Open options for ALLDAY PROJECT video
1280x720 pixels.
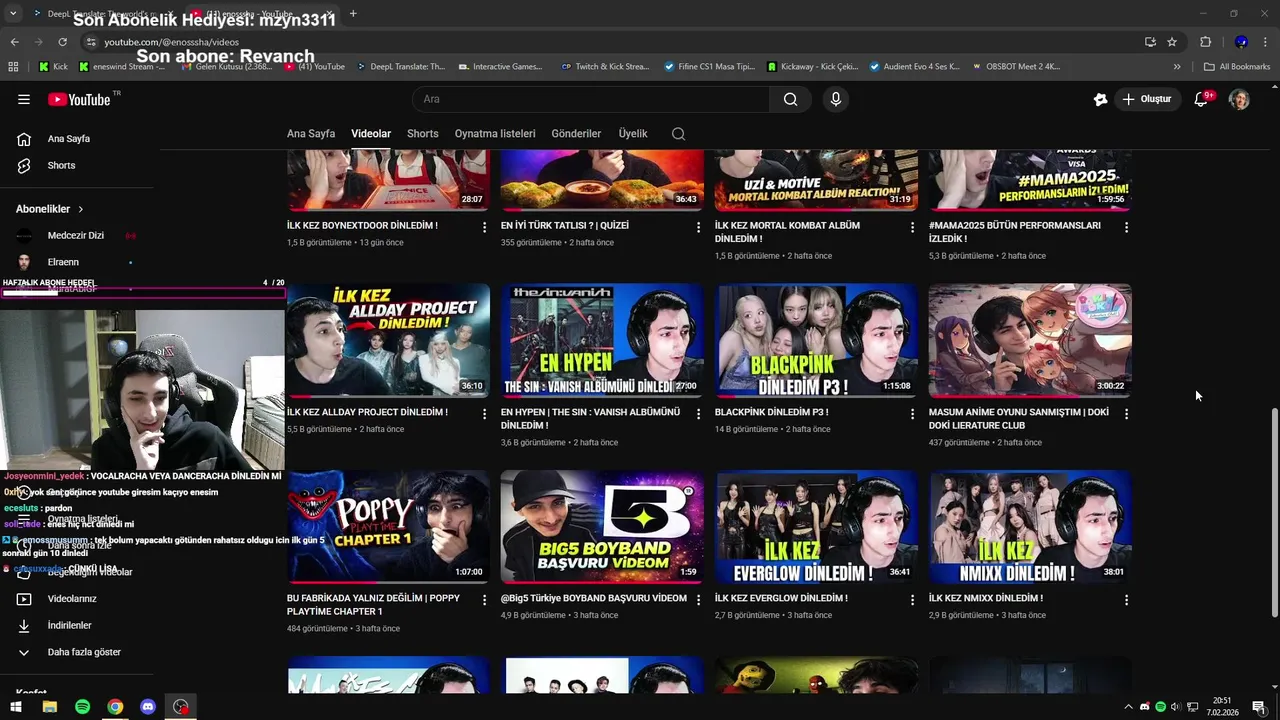484,414
